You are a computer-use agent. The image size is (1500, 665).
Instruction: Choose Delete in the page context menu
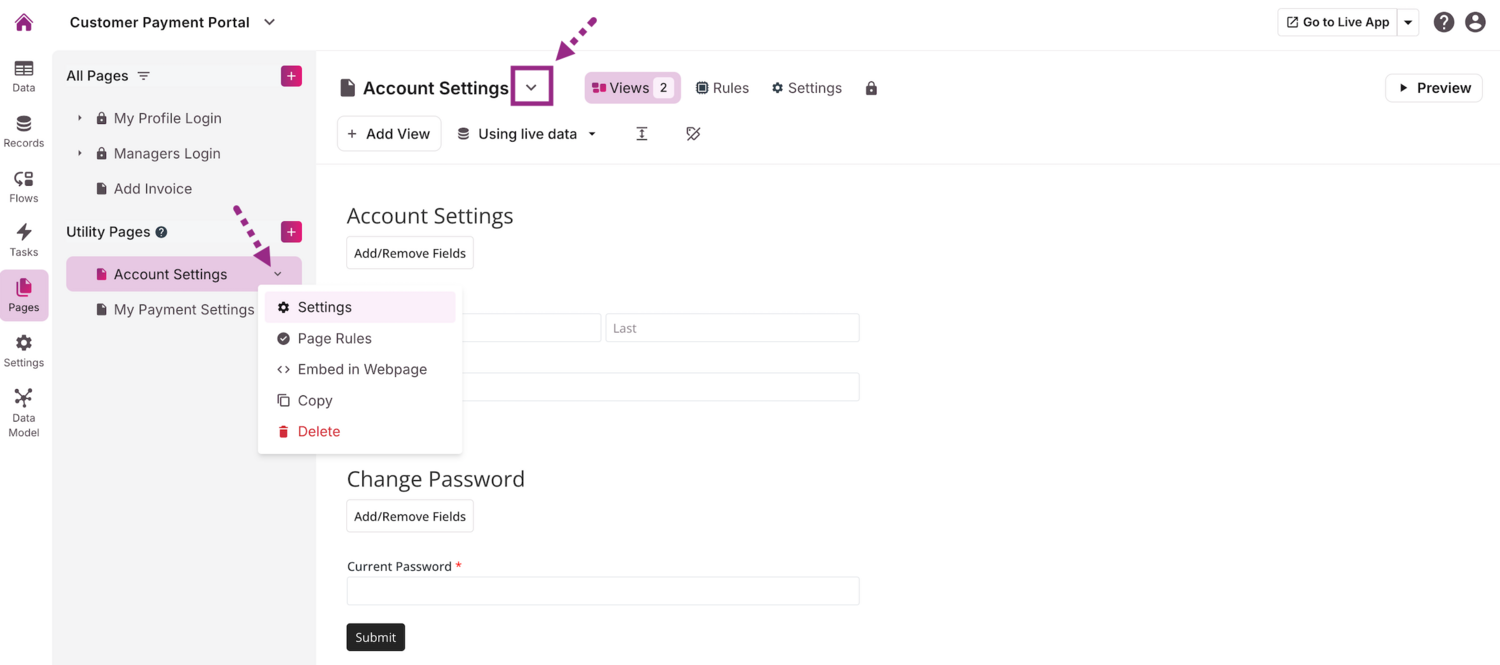point(318,431)
